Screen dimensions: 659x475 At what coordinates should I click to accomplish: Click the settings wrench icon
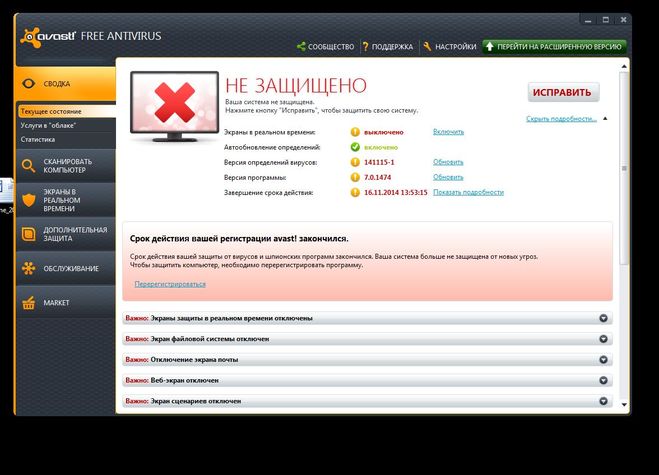point(427,47)
